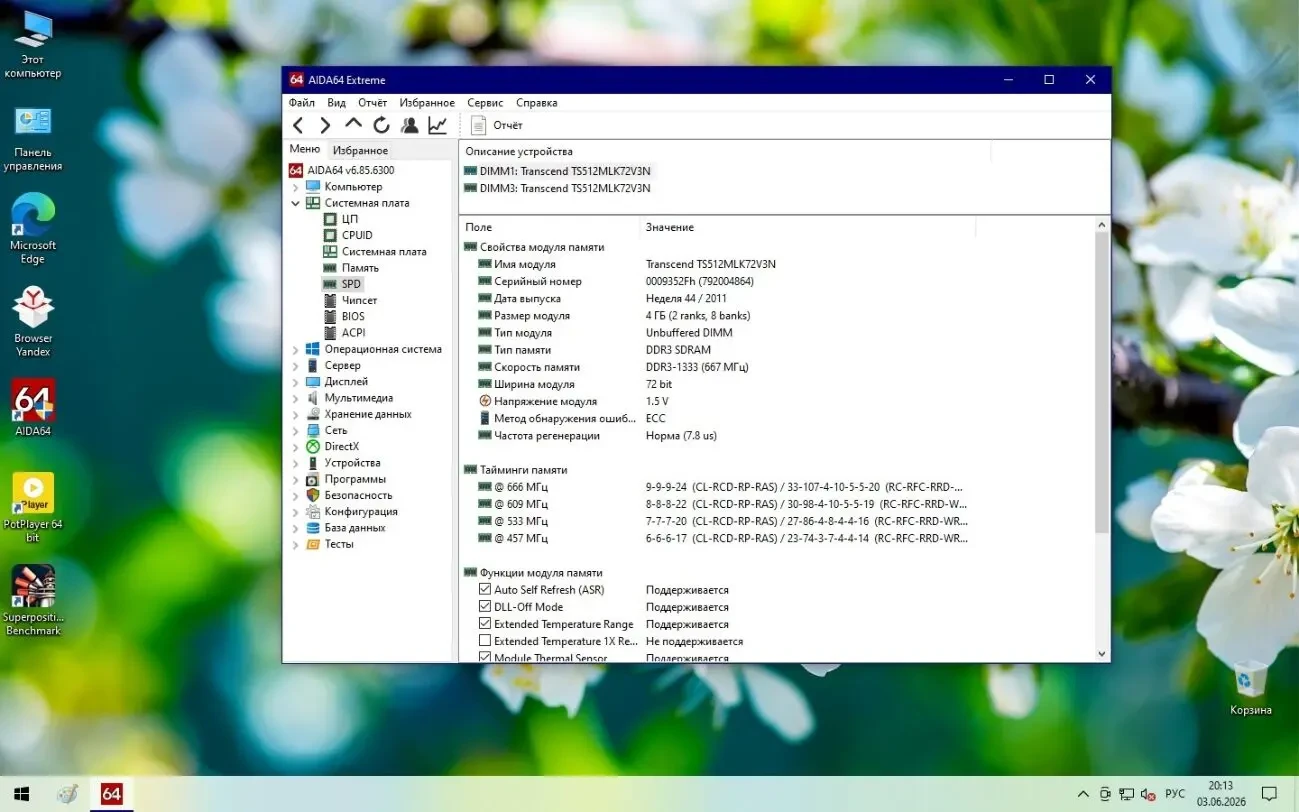Open the Справка menu
The width and height of the screenshot is (1299, 812).
[x=537, y=103]
